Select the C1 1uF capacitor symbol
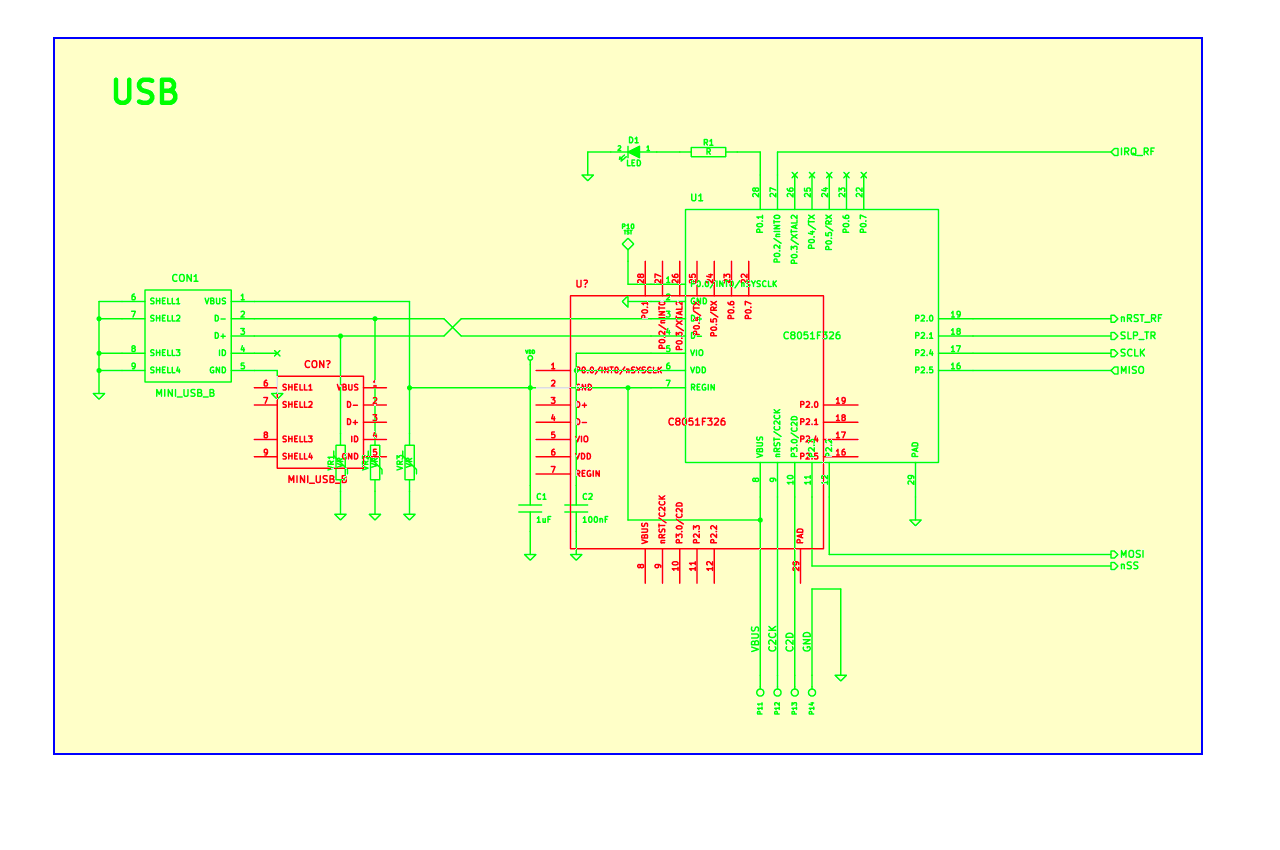This screenshot has height=850, width=1280. click(x=529, y=508)
